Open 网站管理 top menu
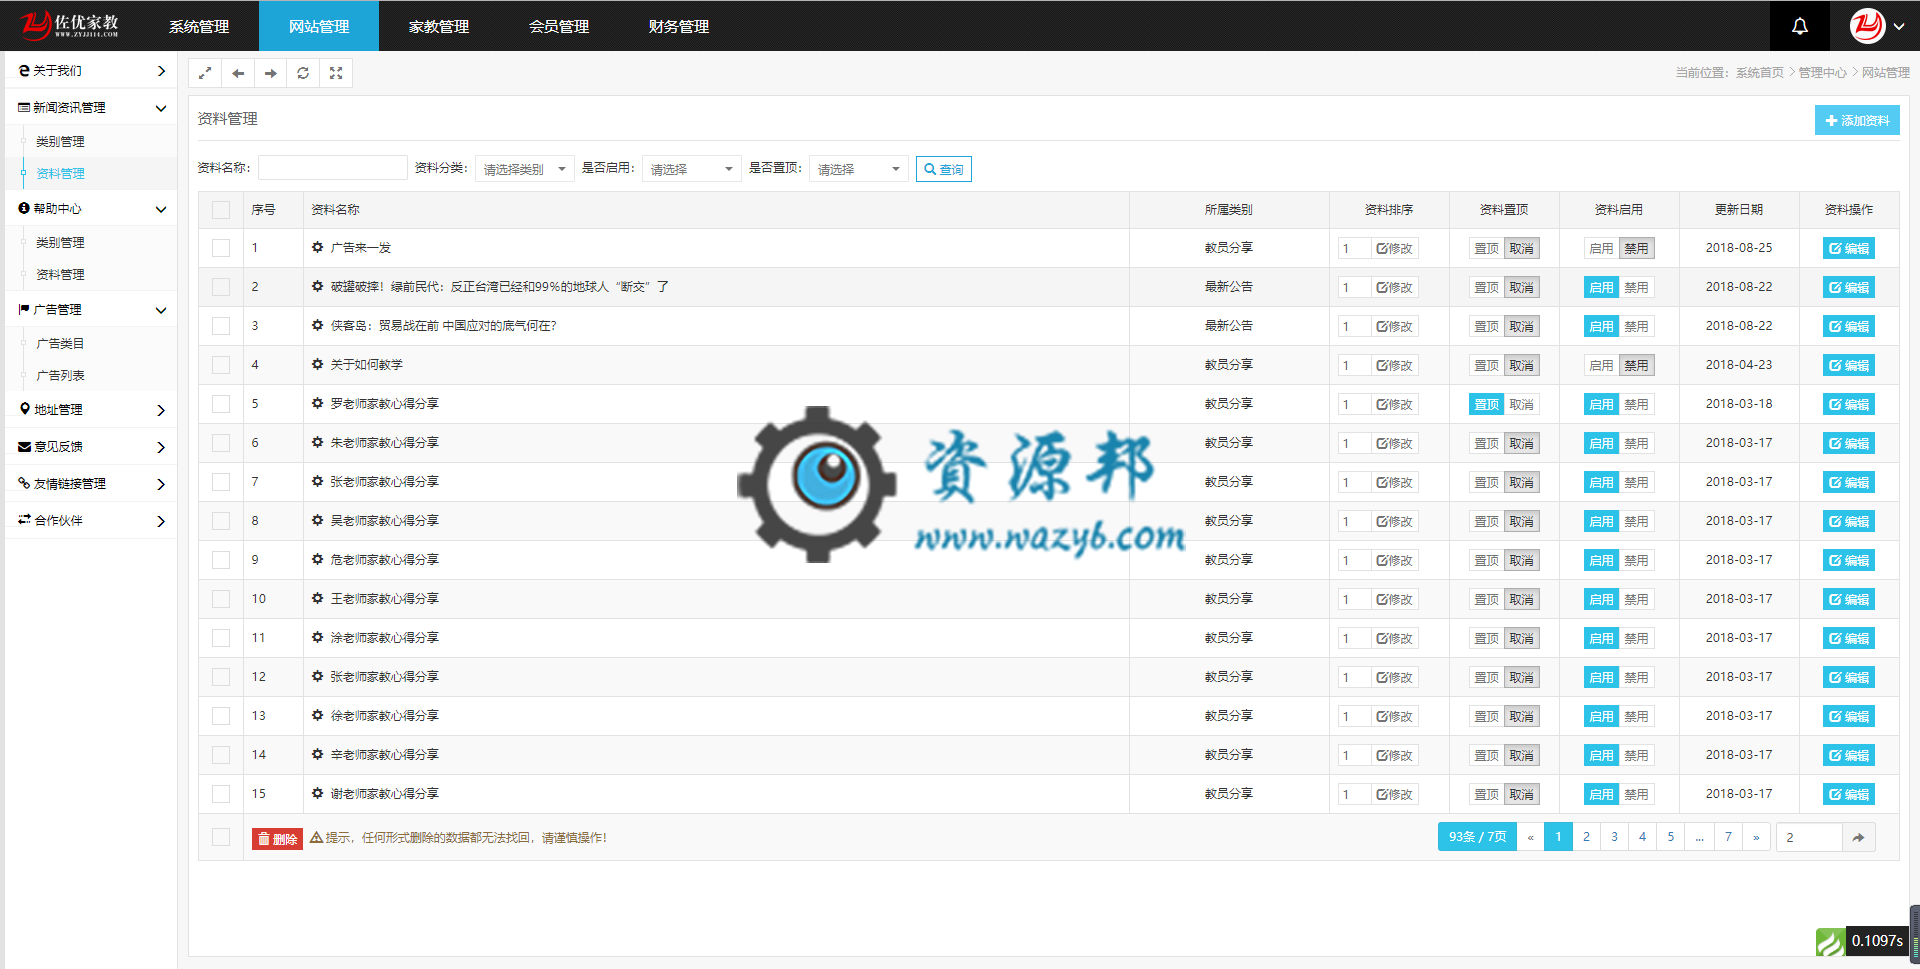Viewport: 1920px width, 969px height. pyautogui.click(x=319, y=26)
